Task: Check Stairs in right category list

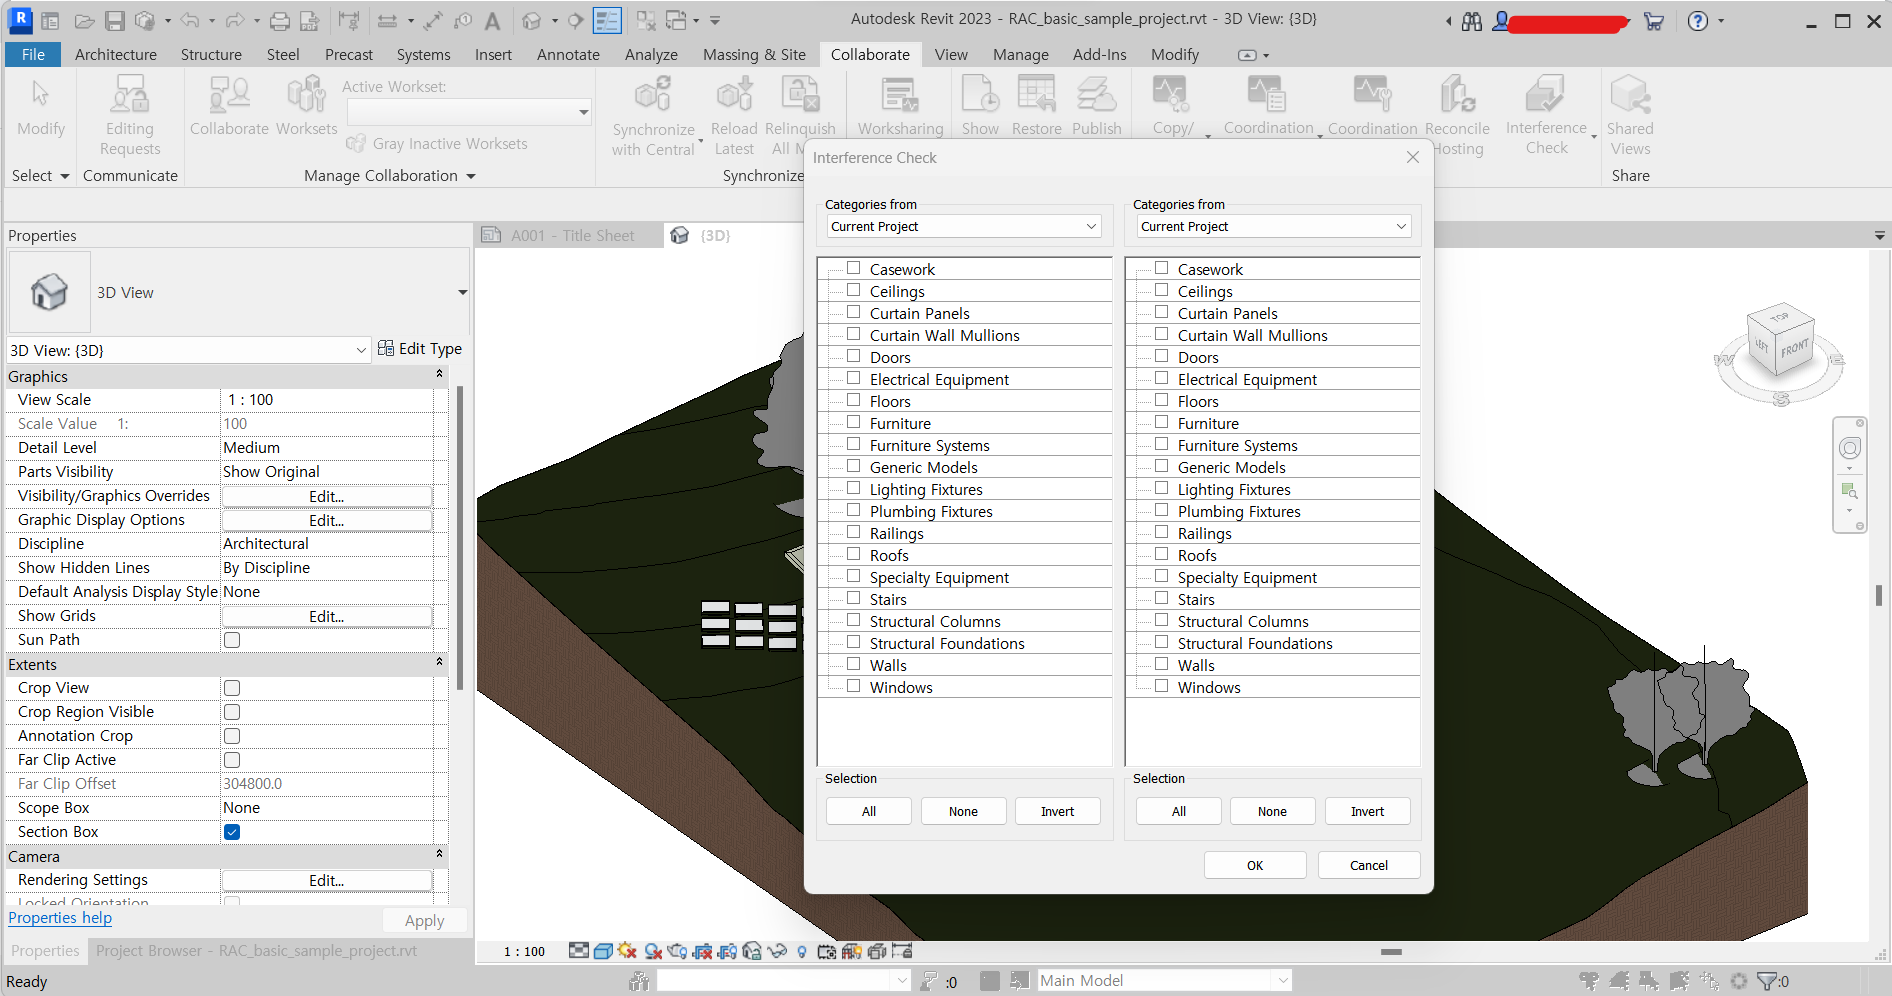Action: (1162, 598)
